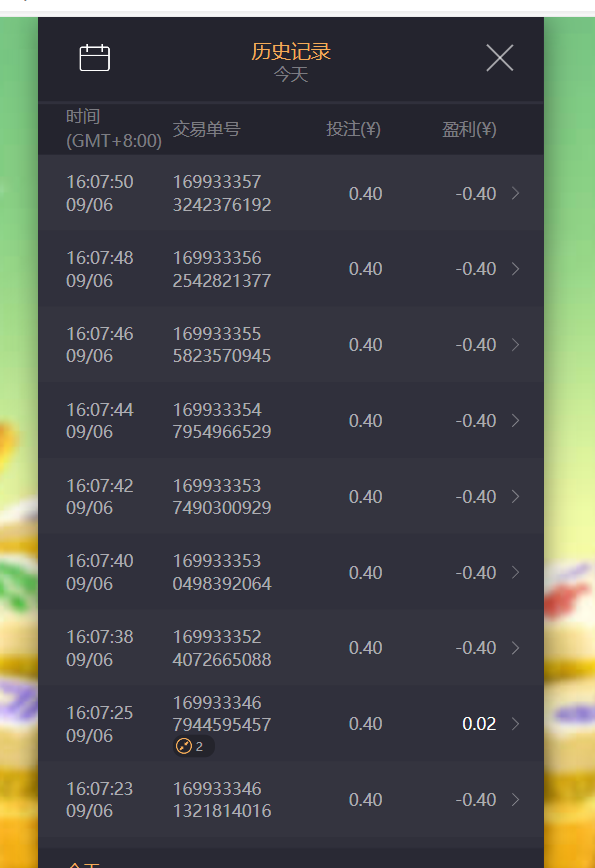Click the 0.40 bet in the 16:07:25 row

[365, 724]
